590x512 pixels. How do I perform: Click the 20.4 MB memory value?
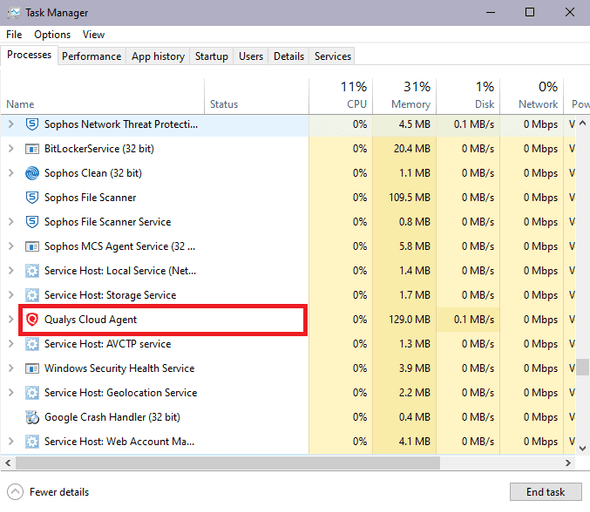(412, 149)
